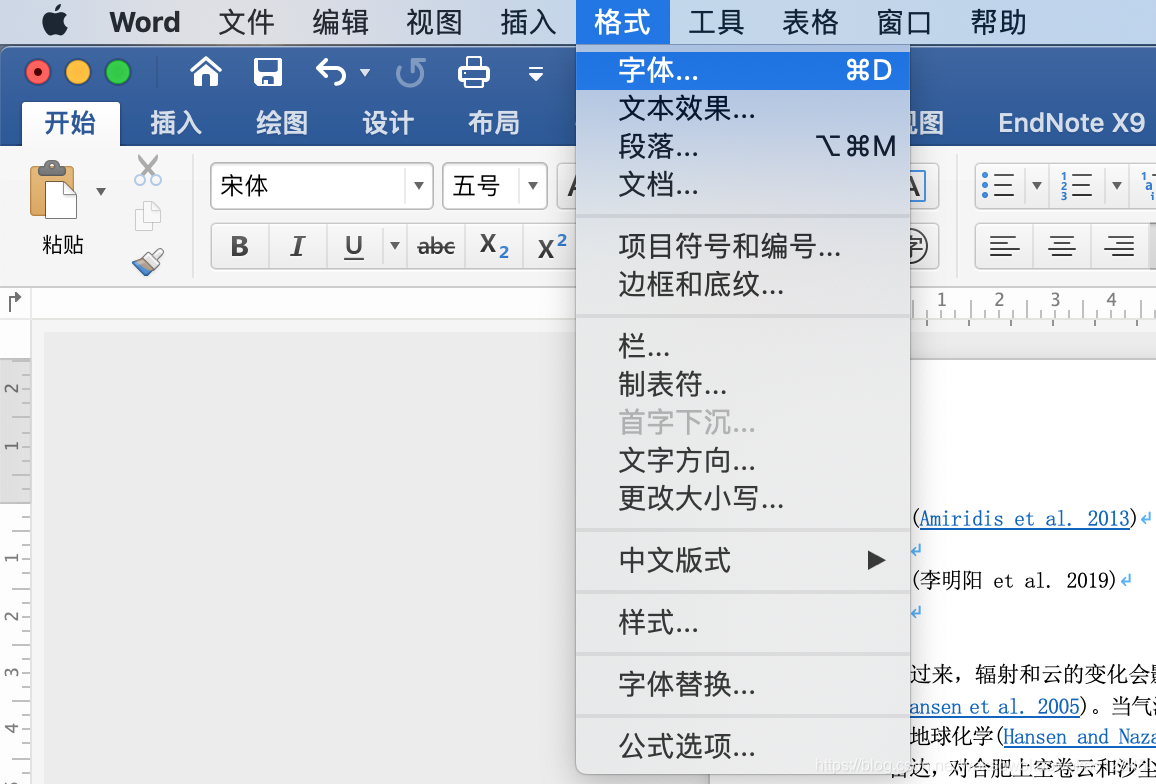Open the 插入 menu in menu bar

[x=528, y=22]
